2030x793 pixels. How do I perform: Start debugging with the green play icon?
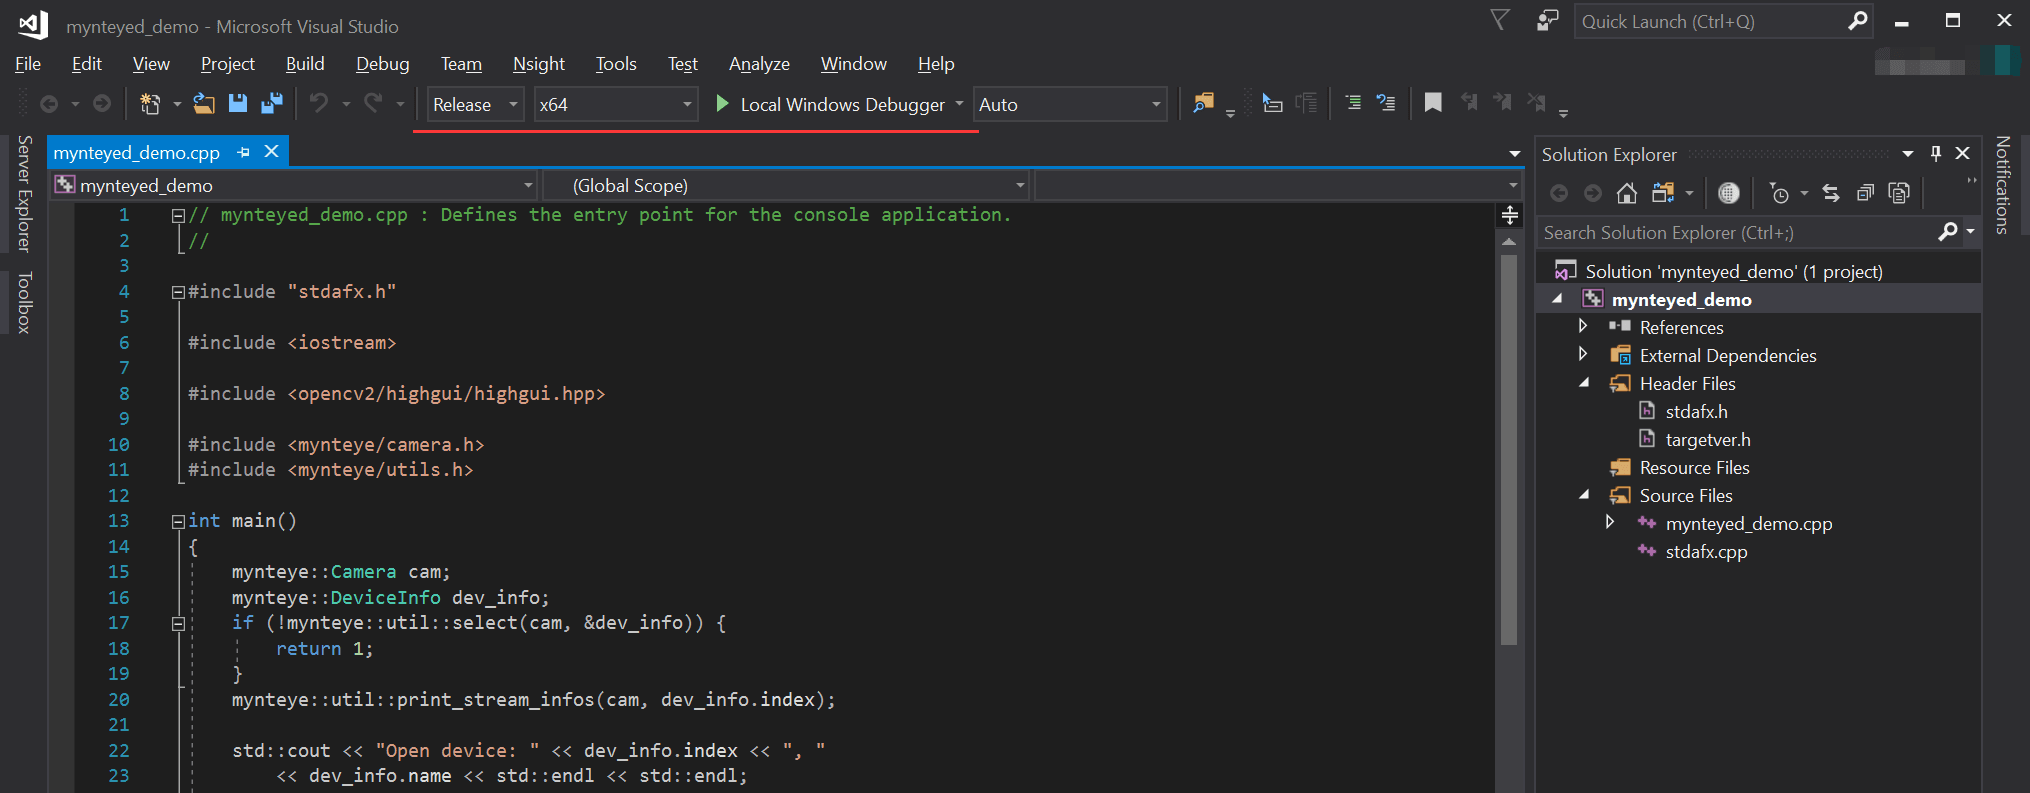[x=722, y=104]
